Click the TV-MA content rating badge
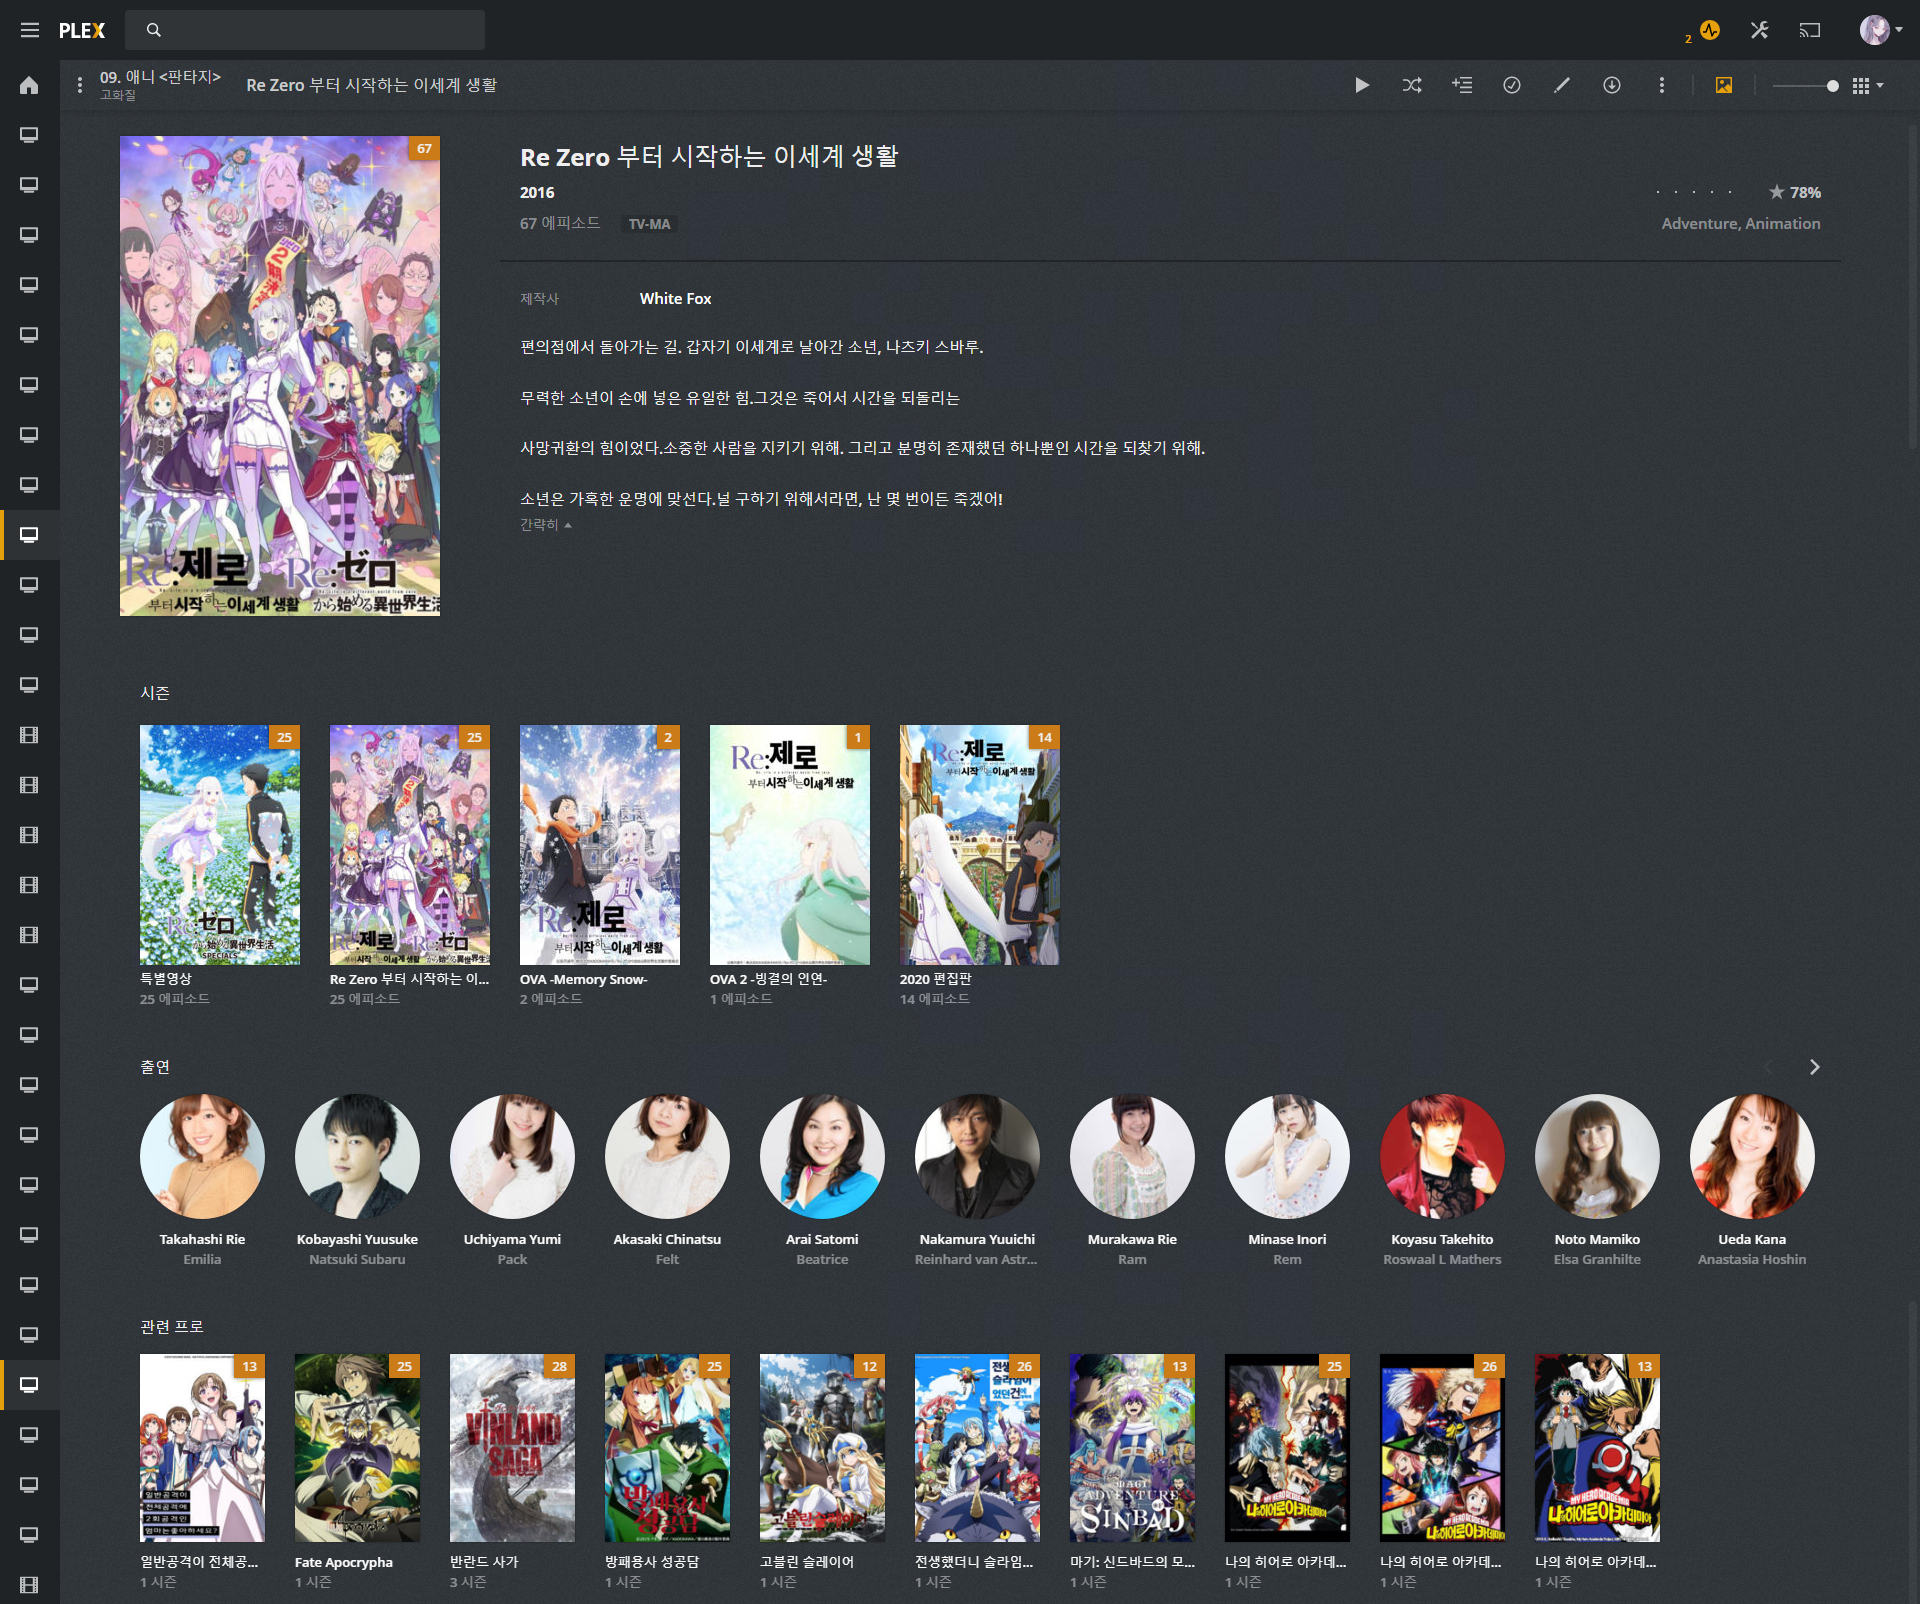 point(649,224)
